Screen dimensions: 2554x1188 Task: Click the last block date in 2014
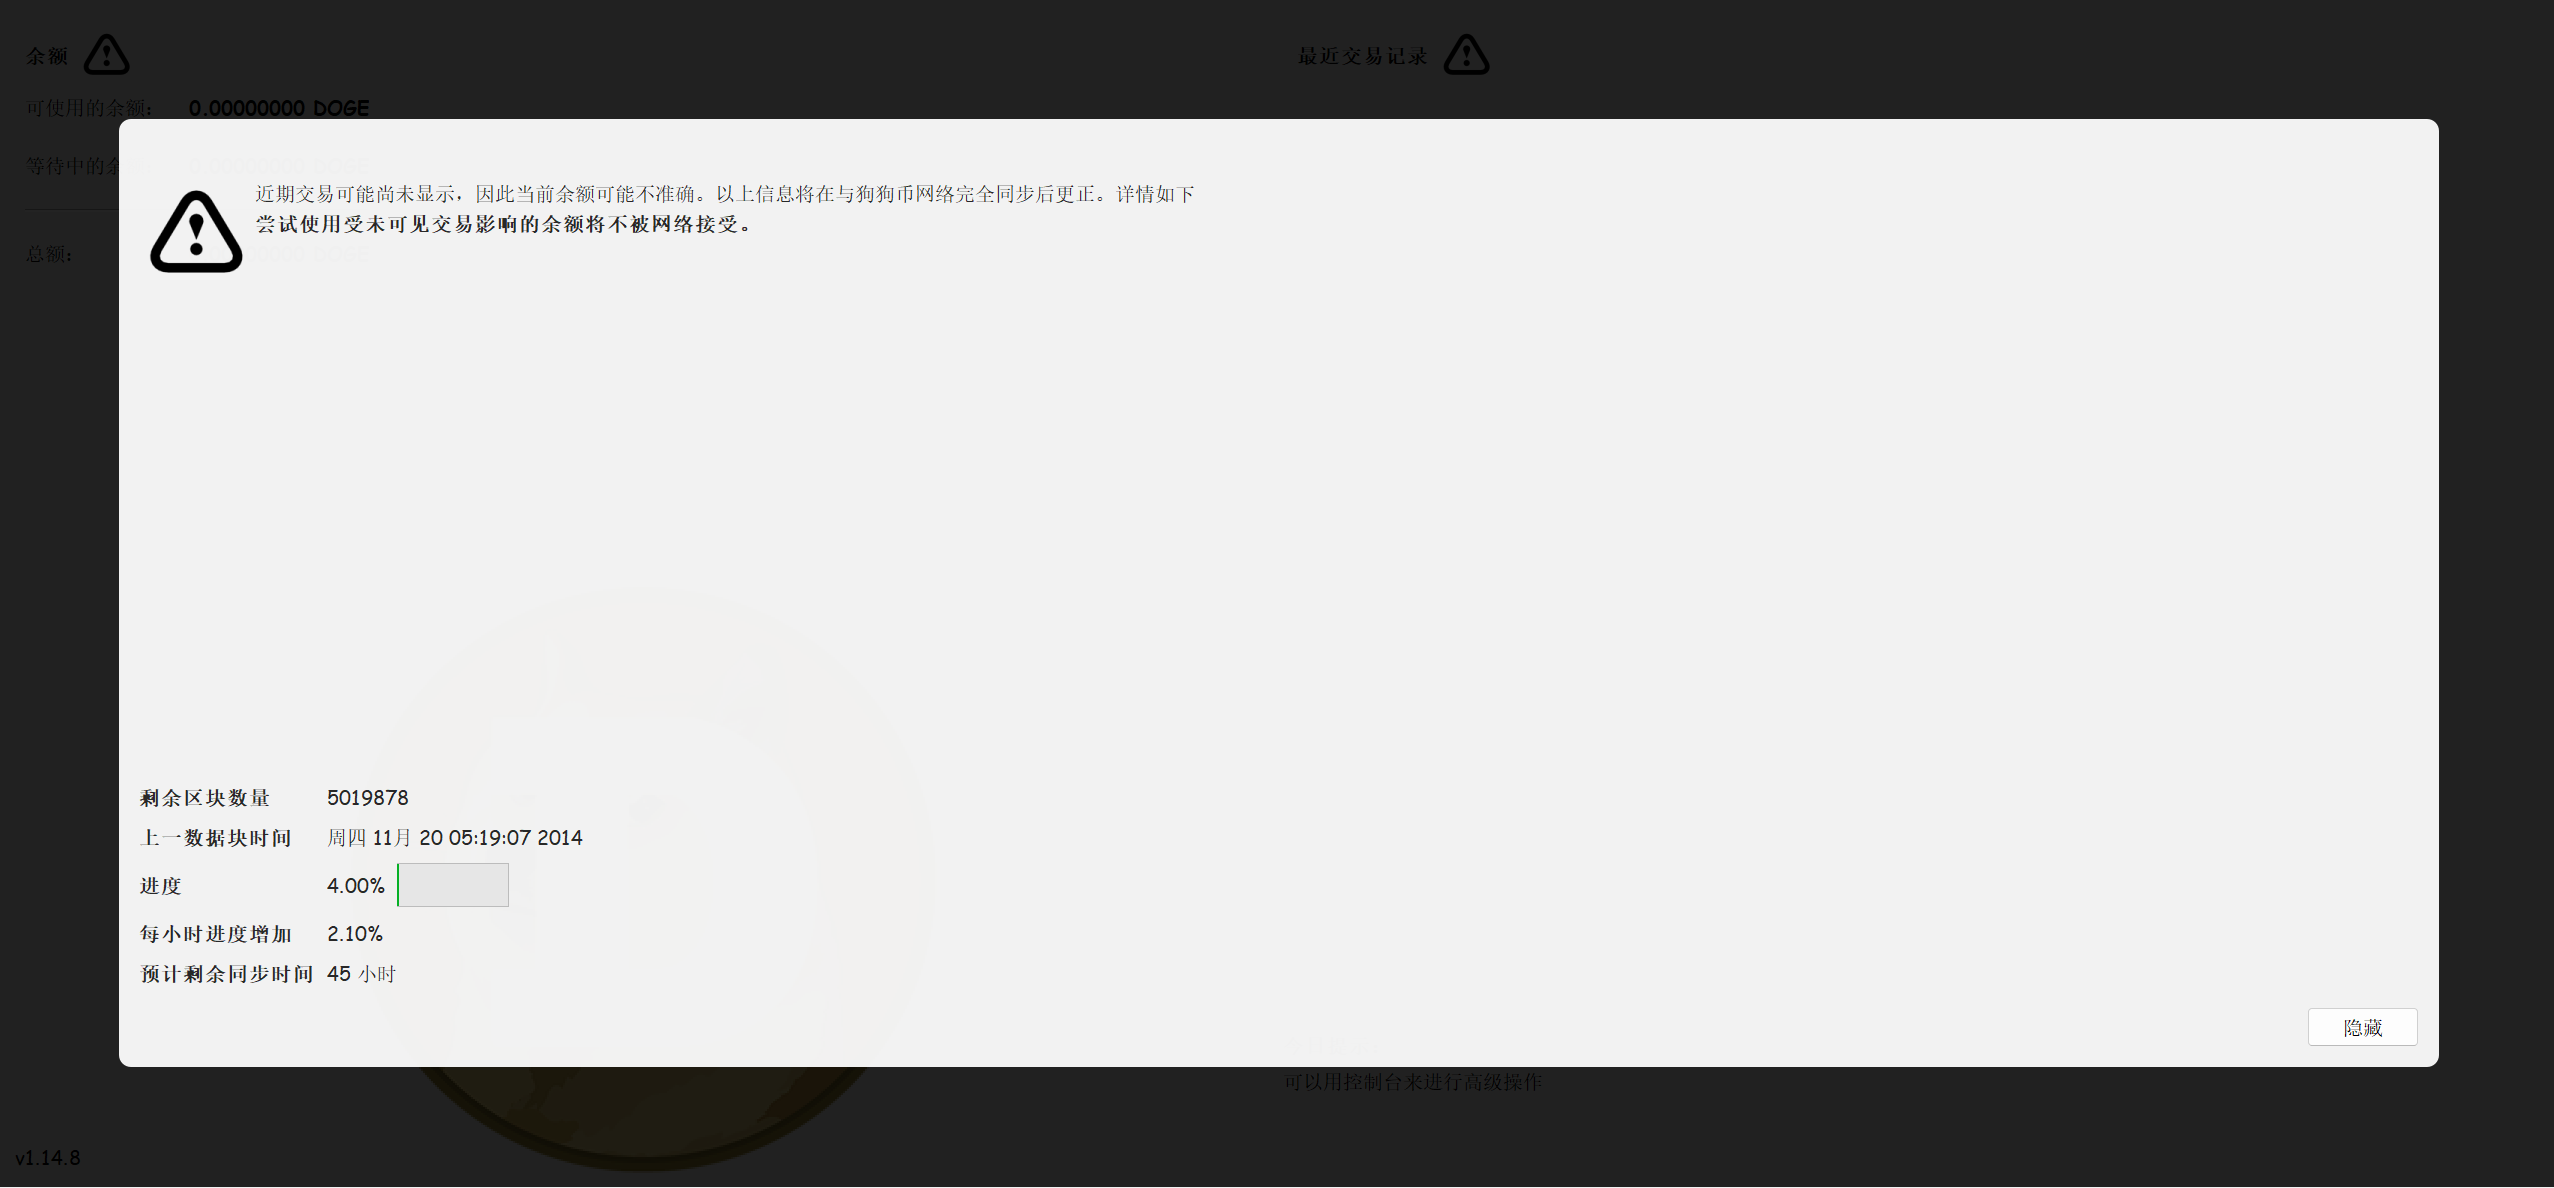coord(454,838)
